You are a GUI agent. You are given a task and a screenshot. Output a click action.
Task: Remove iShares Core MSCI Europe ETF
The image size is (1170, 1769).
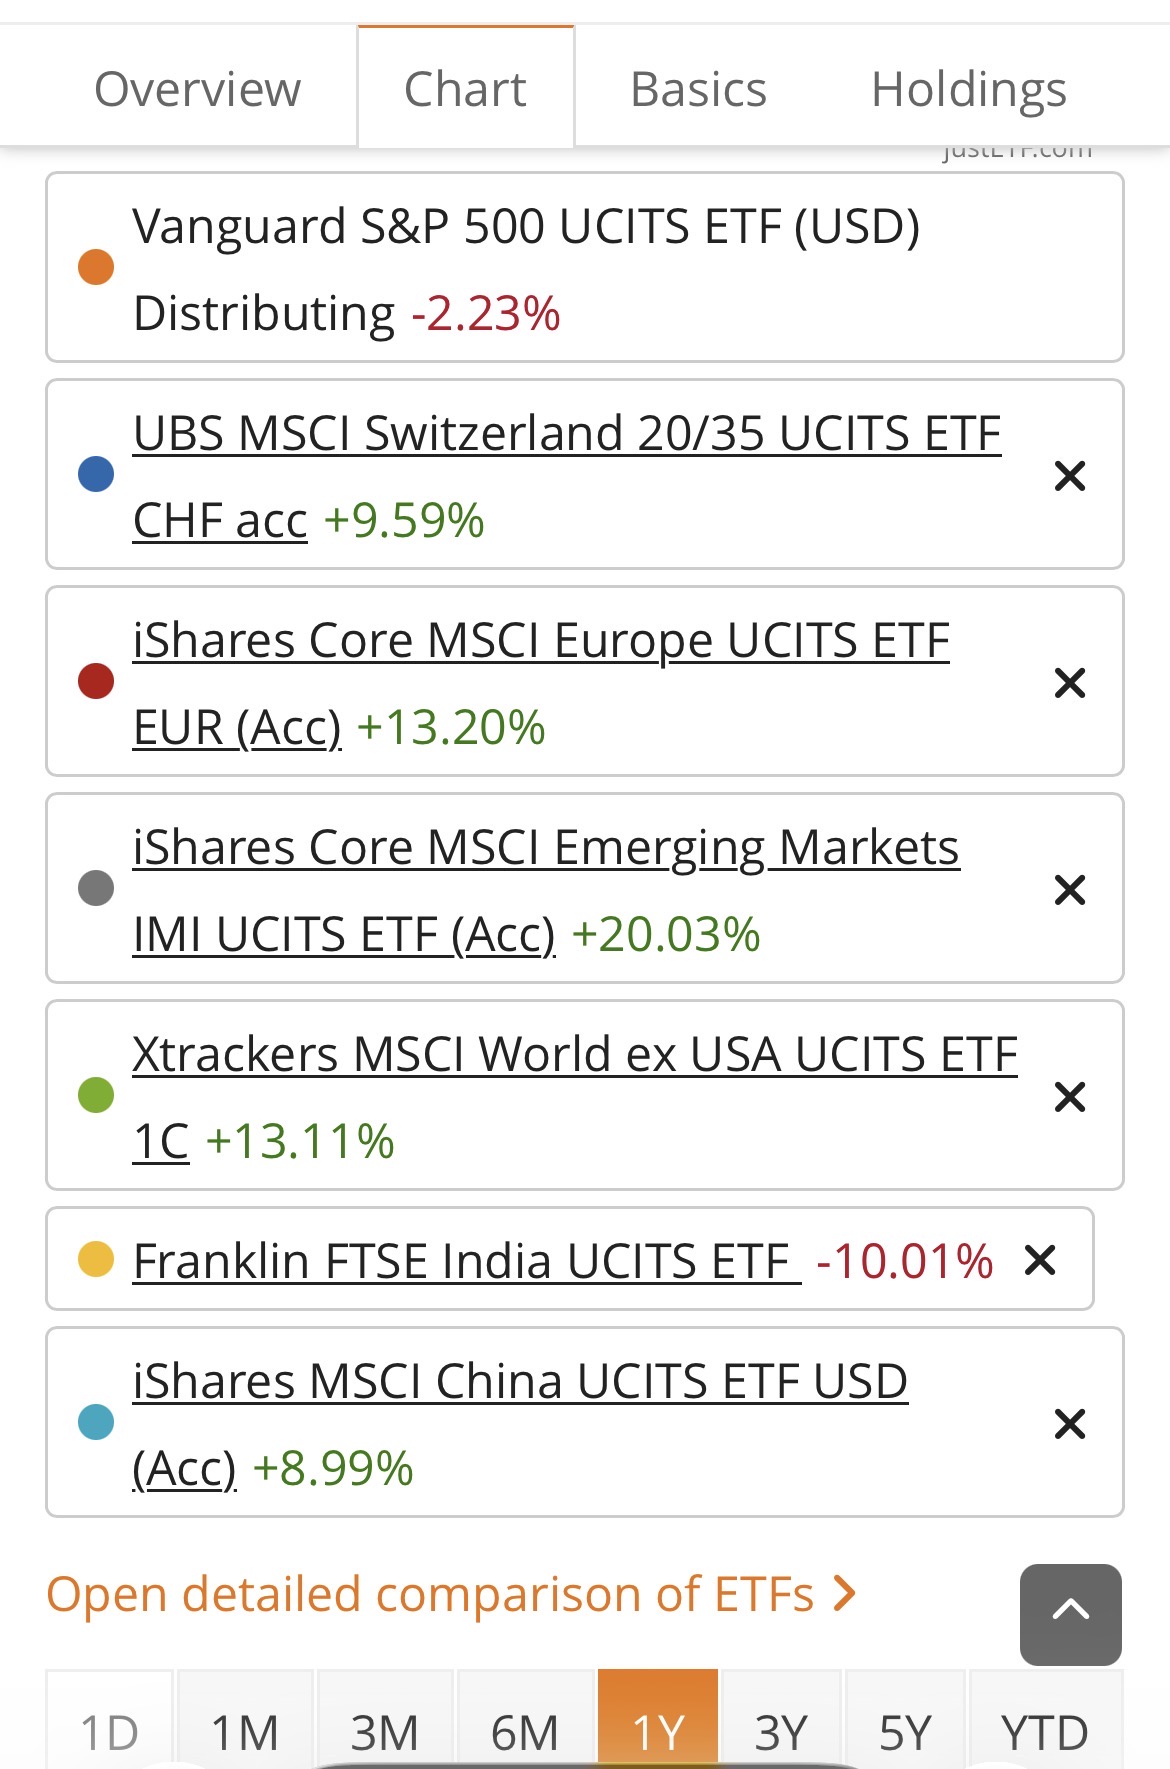pyautogui.click(x=1069, y=683)
